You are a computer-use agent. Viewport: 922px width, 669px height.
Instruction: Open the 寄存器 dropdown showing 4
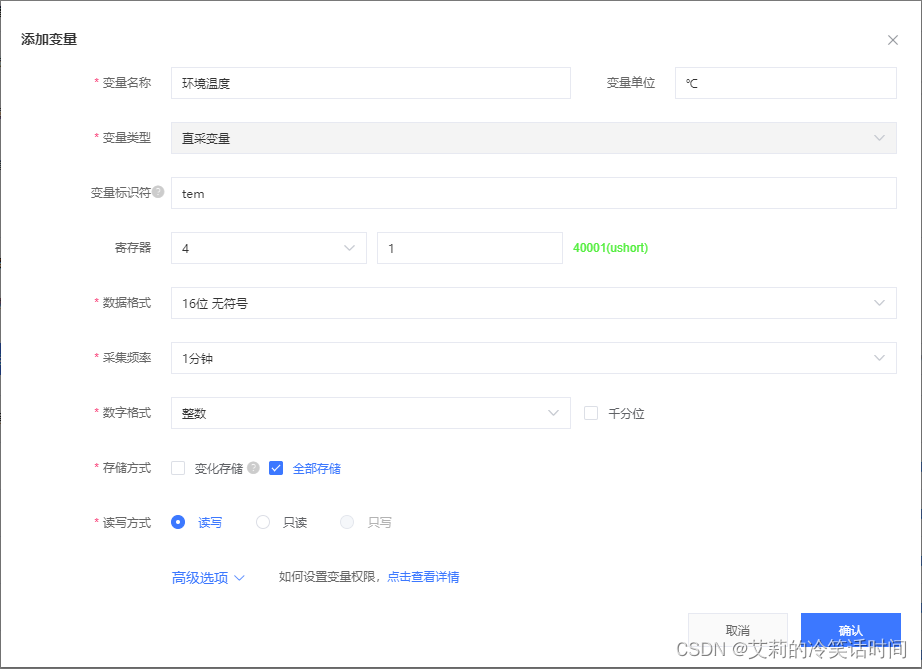pos(269,248)
